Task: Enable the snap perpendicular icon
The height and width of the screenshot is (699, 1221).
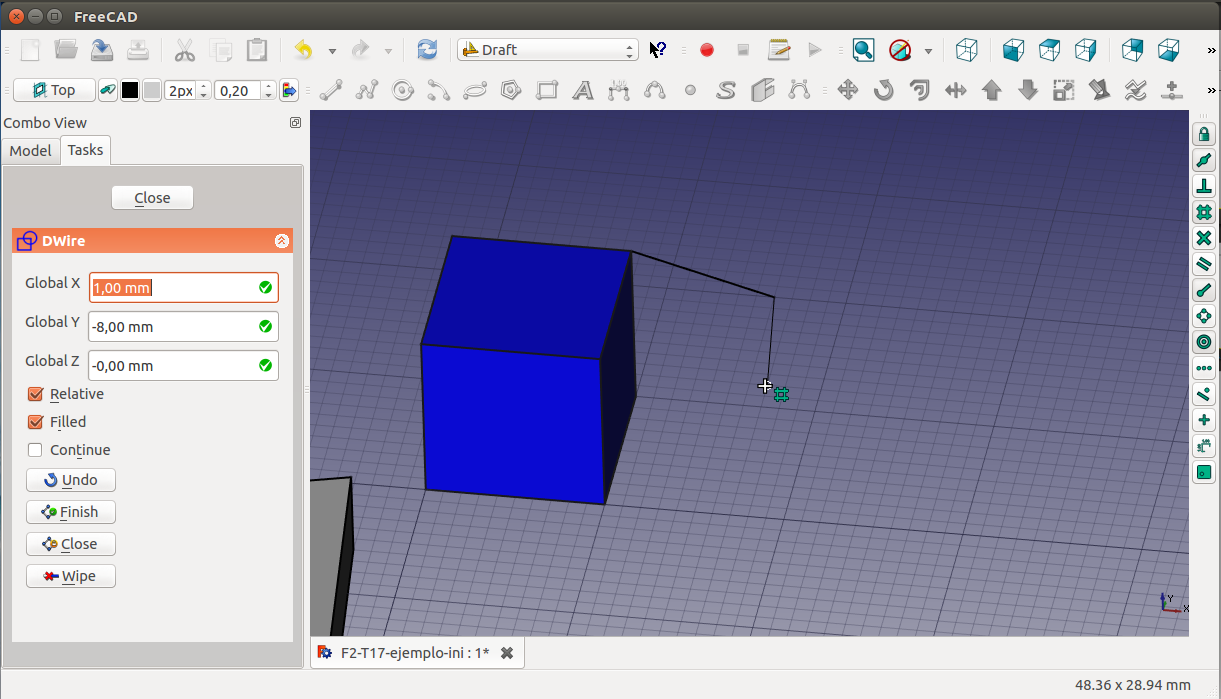Action: tap(1204, 186)
